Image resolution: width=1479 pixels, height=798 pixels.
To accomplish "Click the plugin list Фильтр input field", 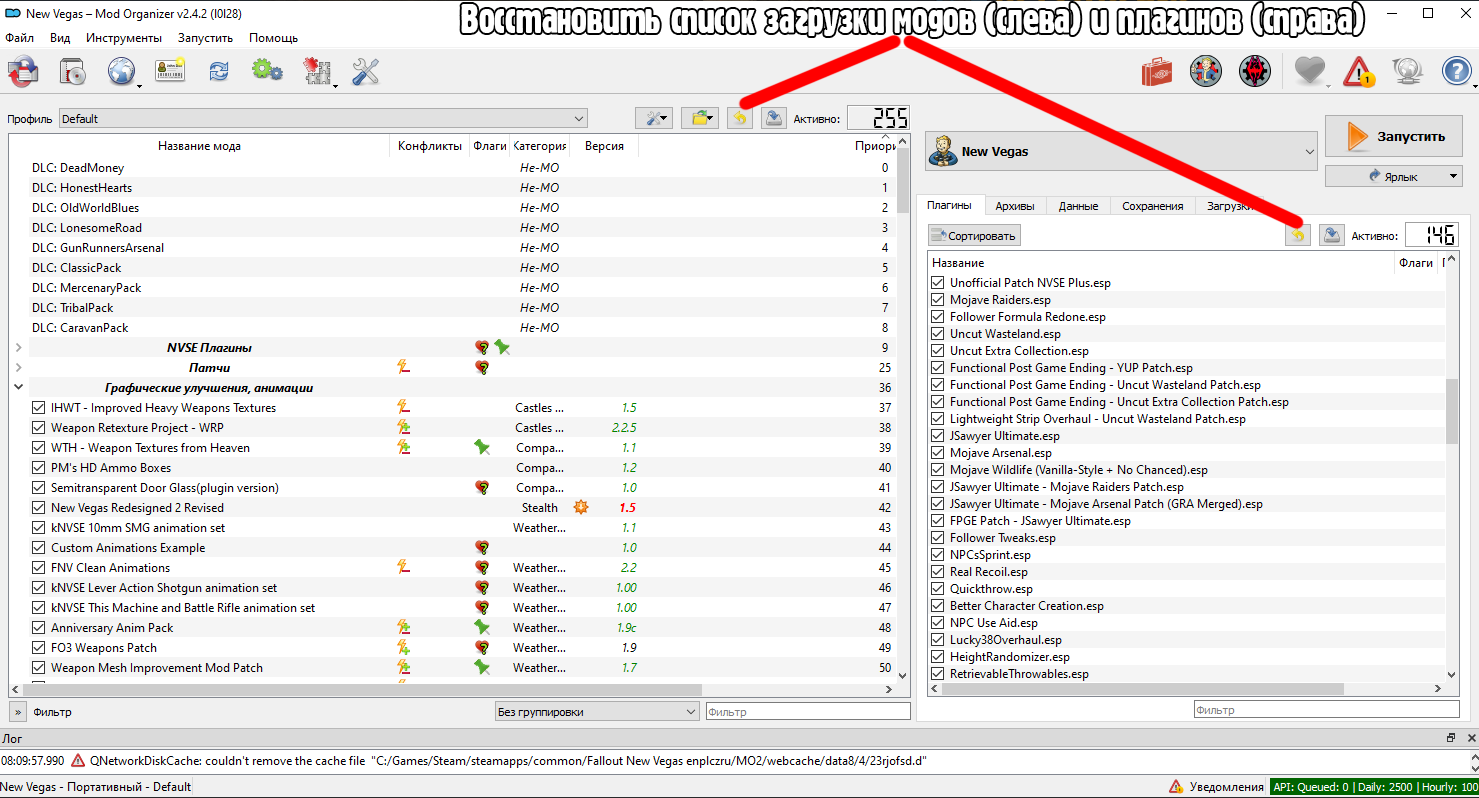I will point(1327,710).
